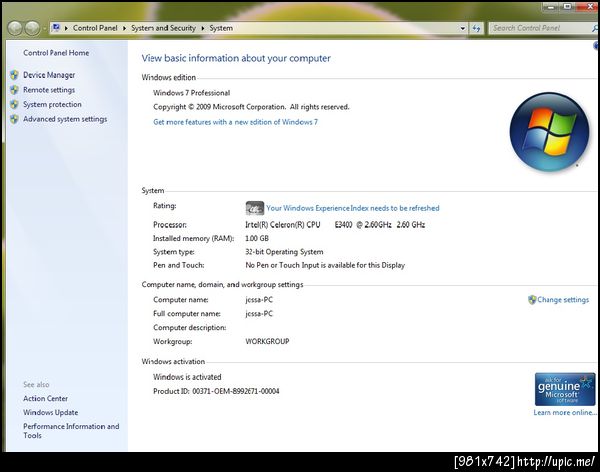Screen dimensions: 600x472
Task: Expand arrow before Control Panel breadcrumb
Action: point(66,28)
